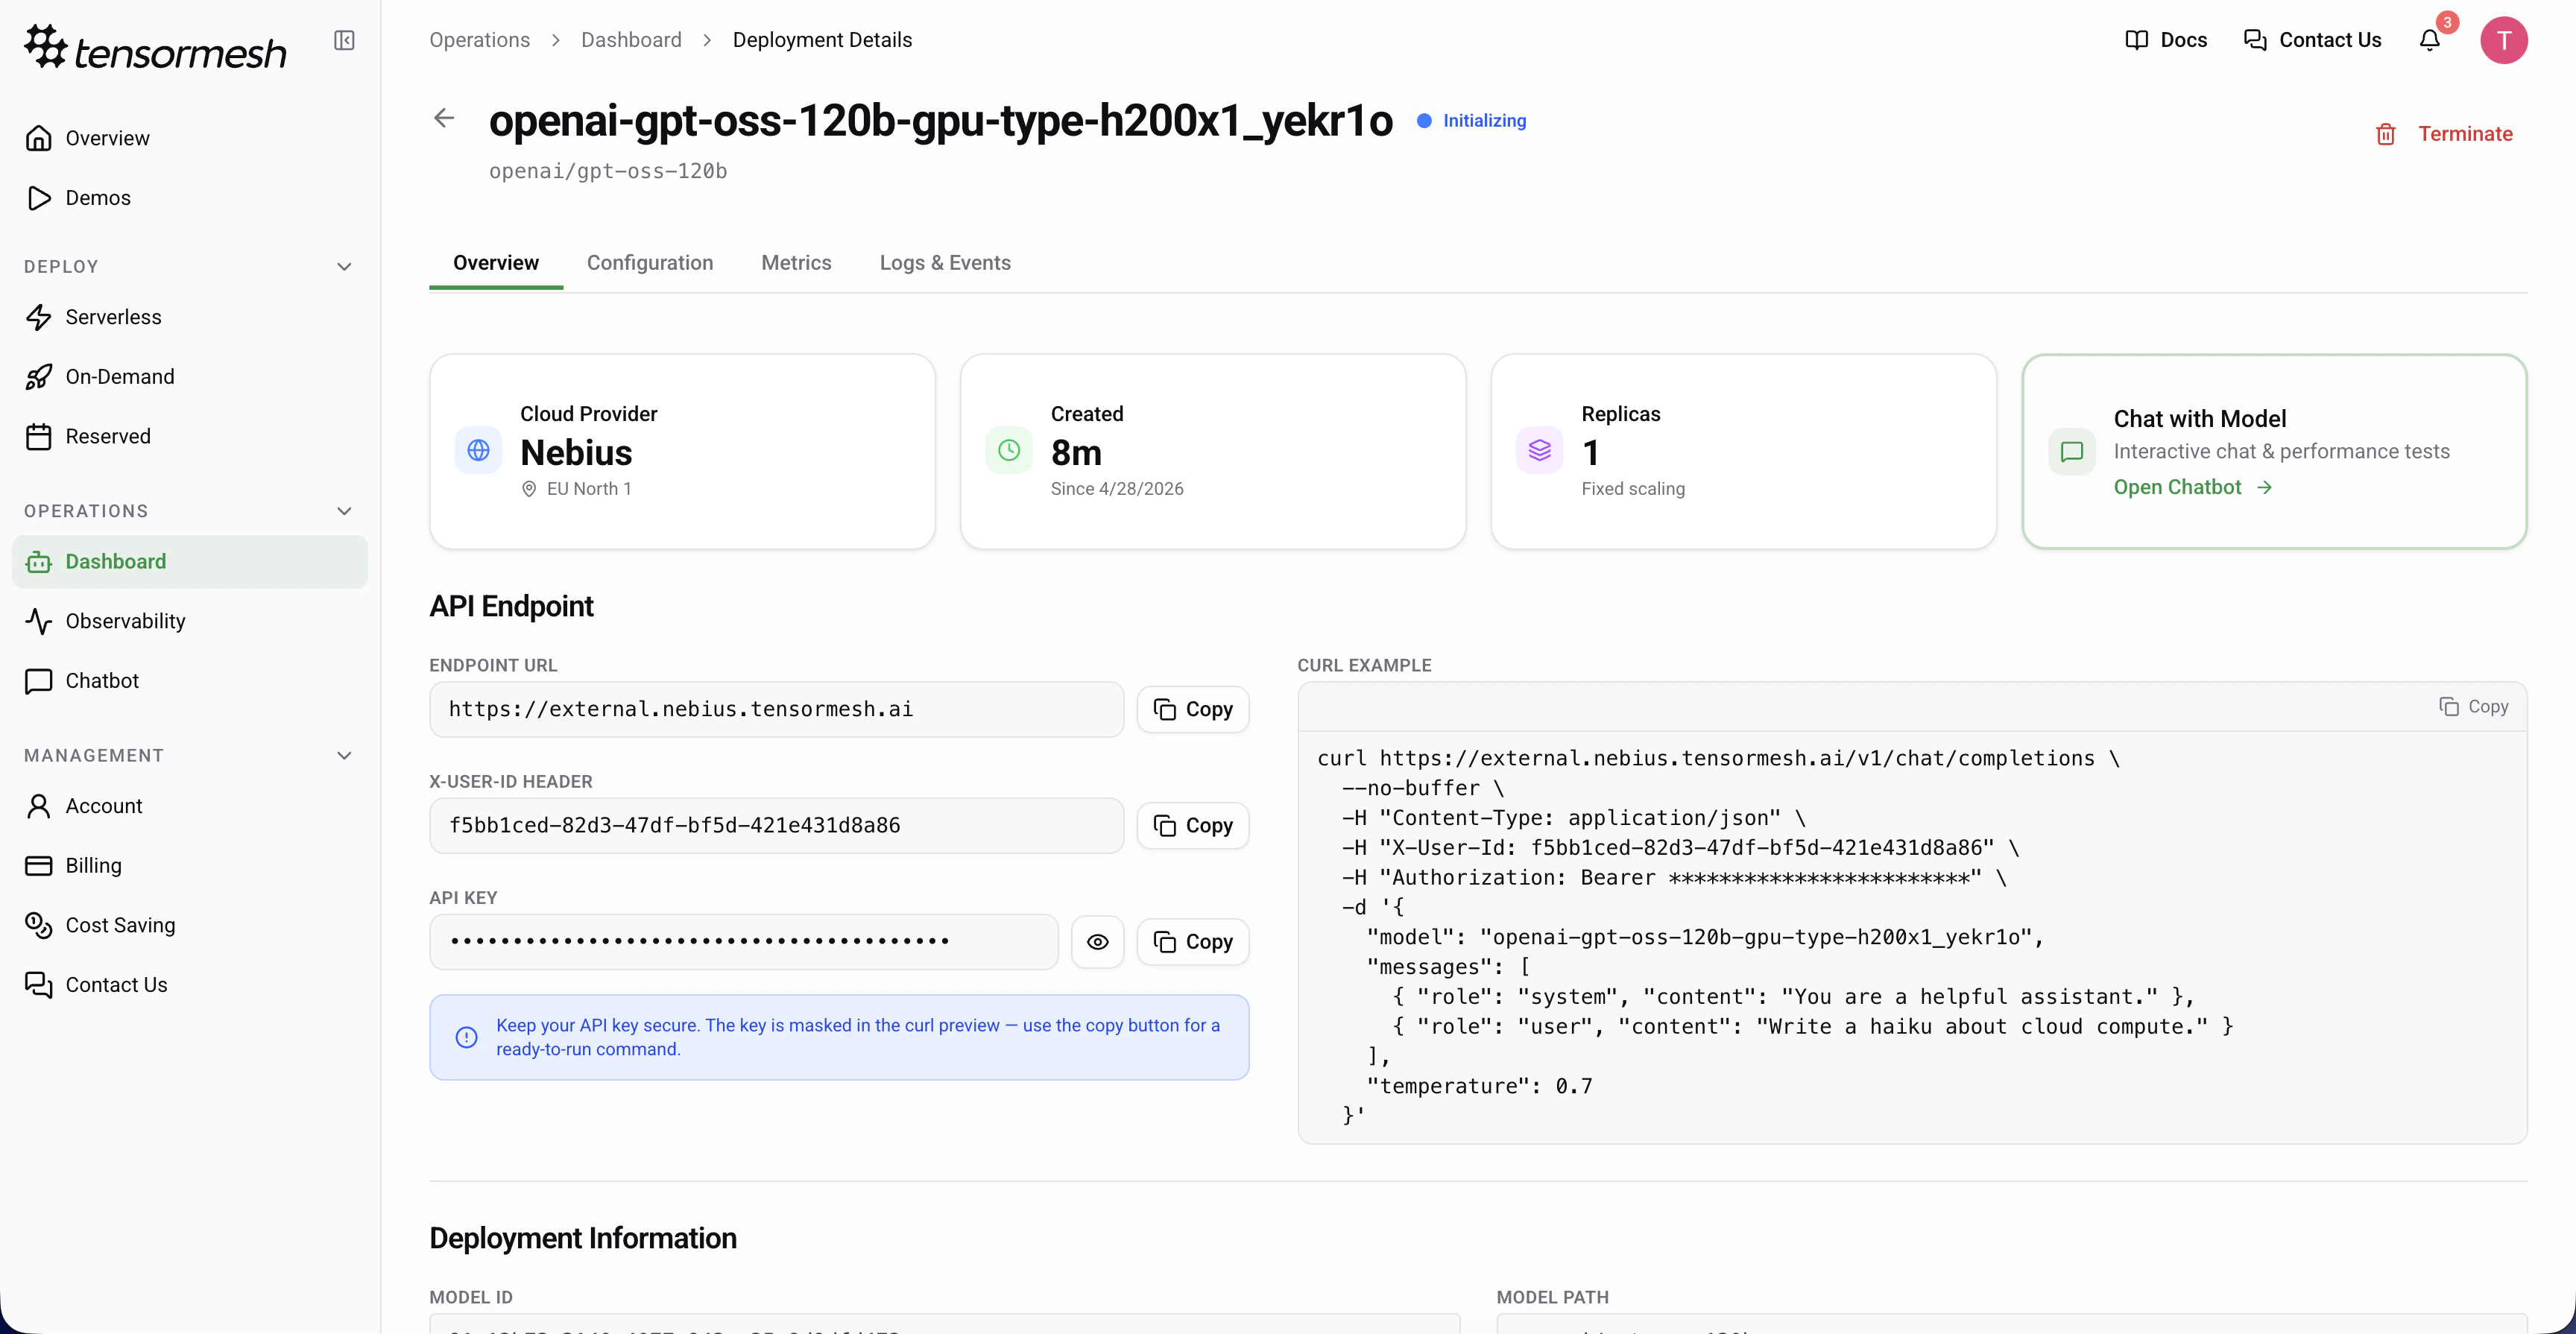Switch to the Logs & Events tab
Screen dimensions: 2576x1334
(x=945, y=263)
